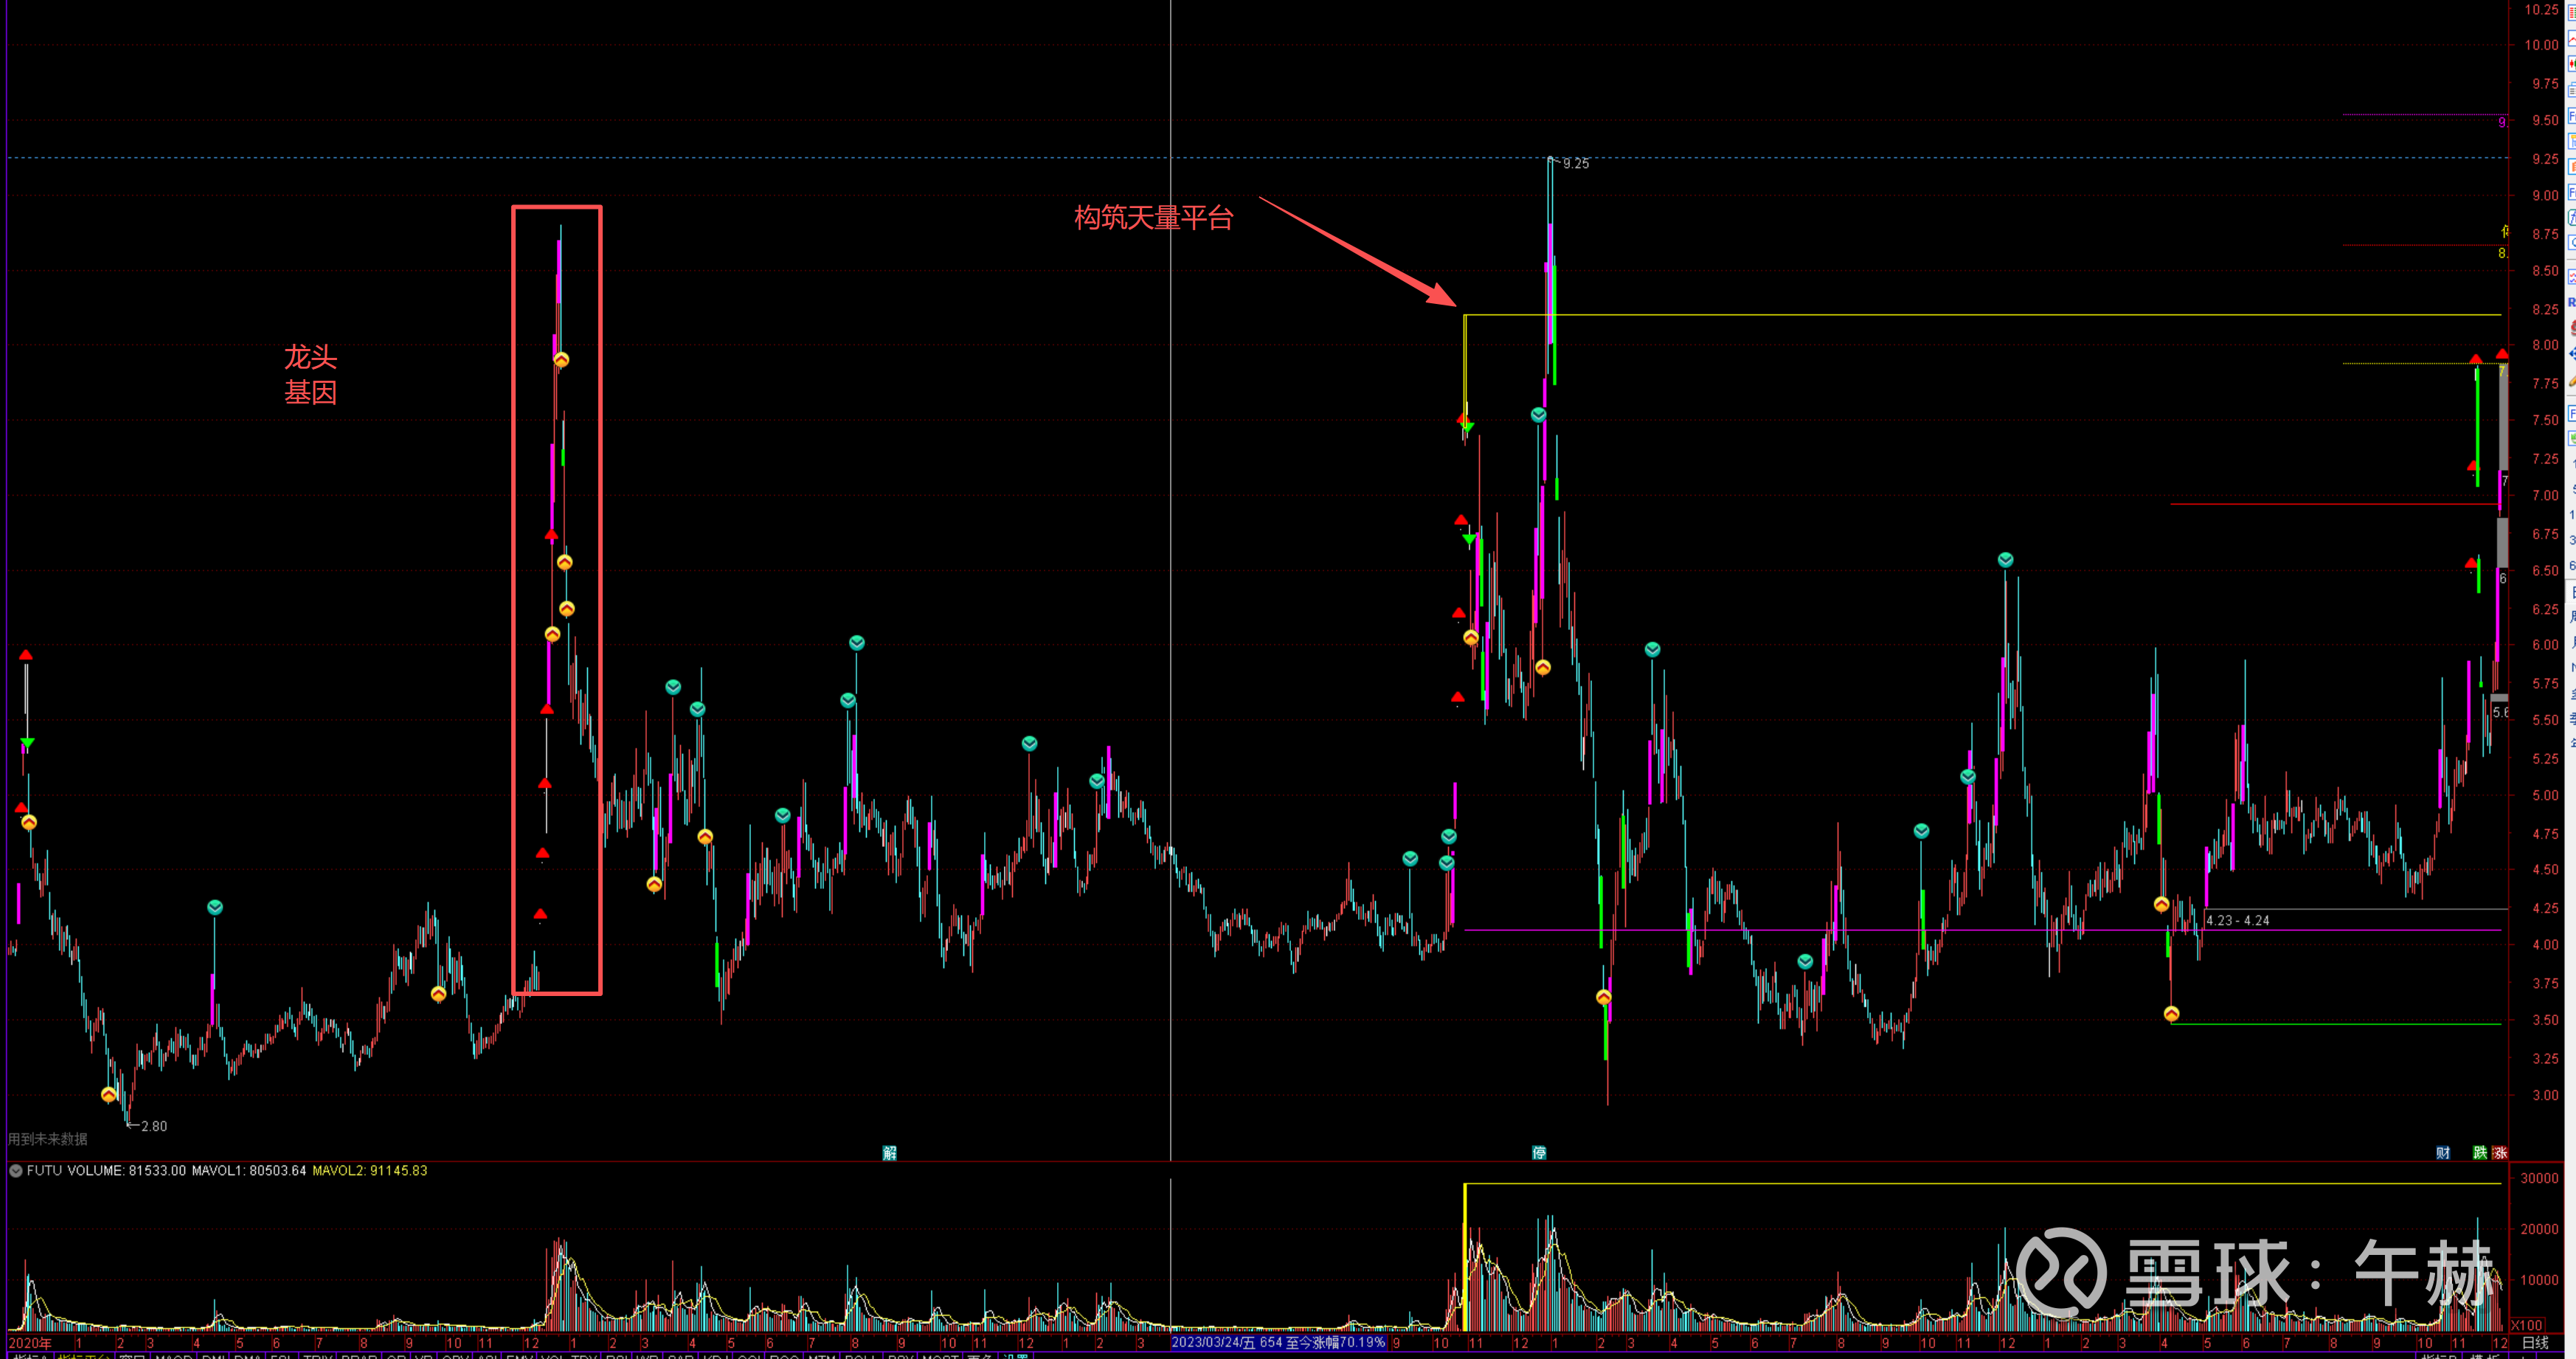
Task: Click the date range info 2023/03/24
Action: coord(1278,1342)
